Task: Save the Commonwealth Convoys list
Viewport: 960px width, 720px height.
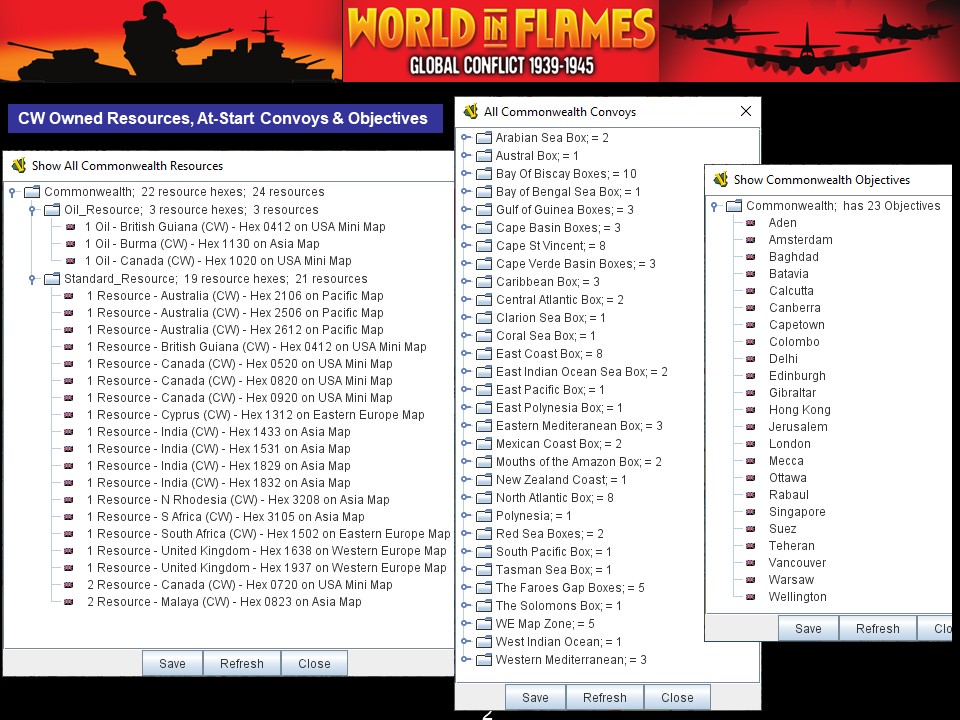Action: tap(535, 697)
